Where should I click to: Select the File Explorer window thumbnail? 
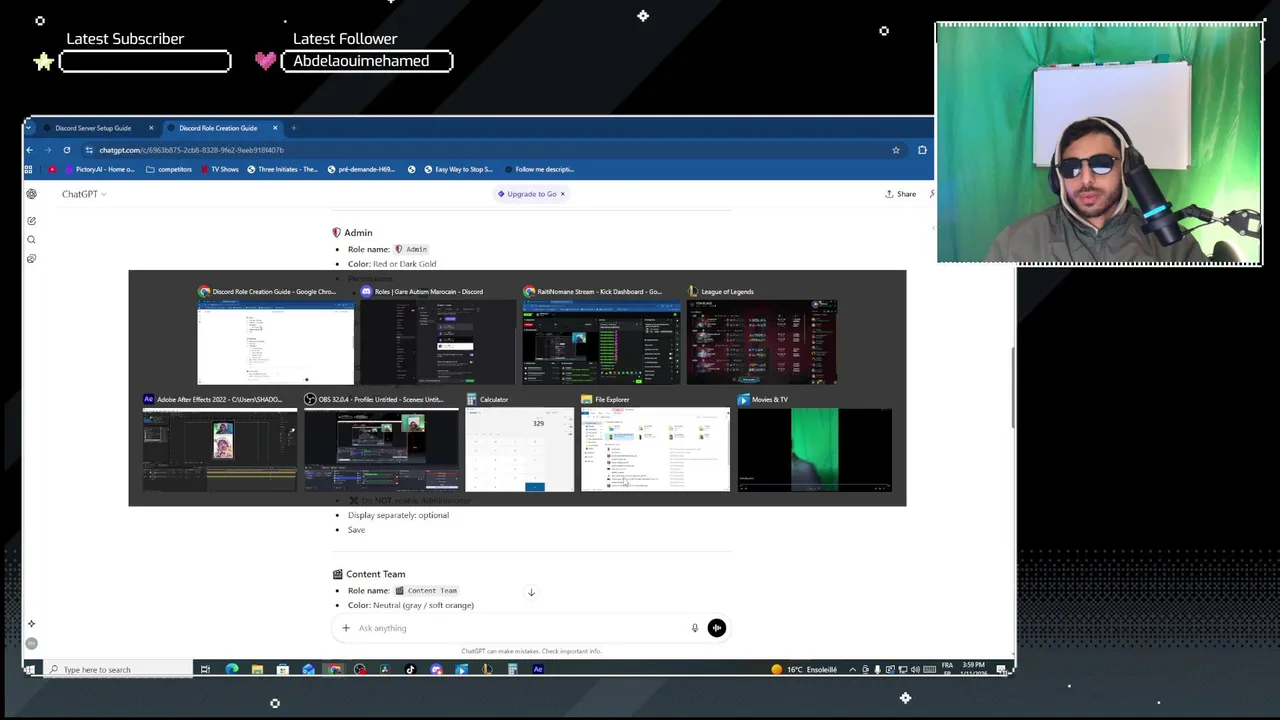[656, 444]
